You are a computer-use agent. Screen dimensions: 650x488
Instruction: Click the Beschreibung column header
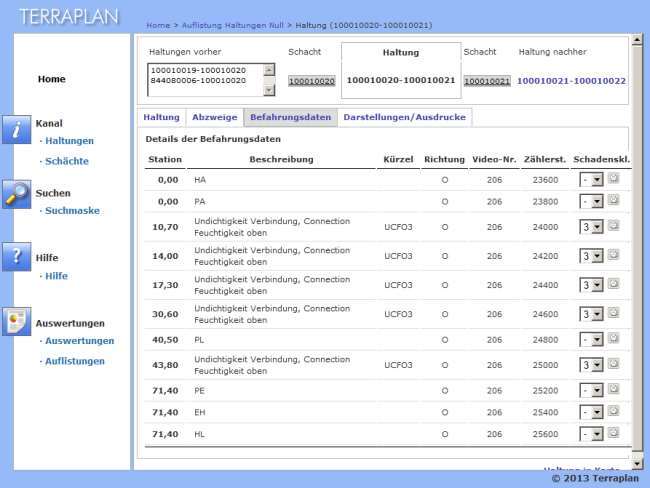tap(281, 159)
